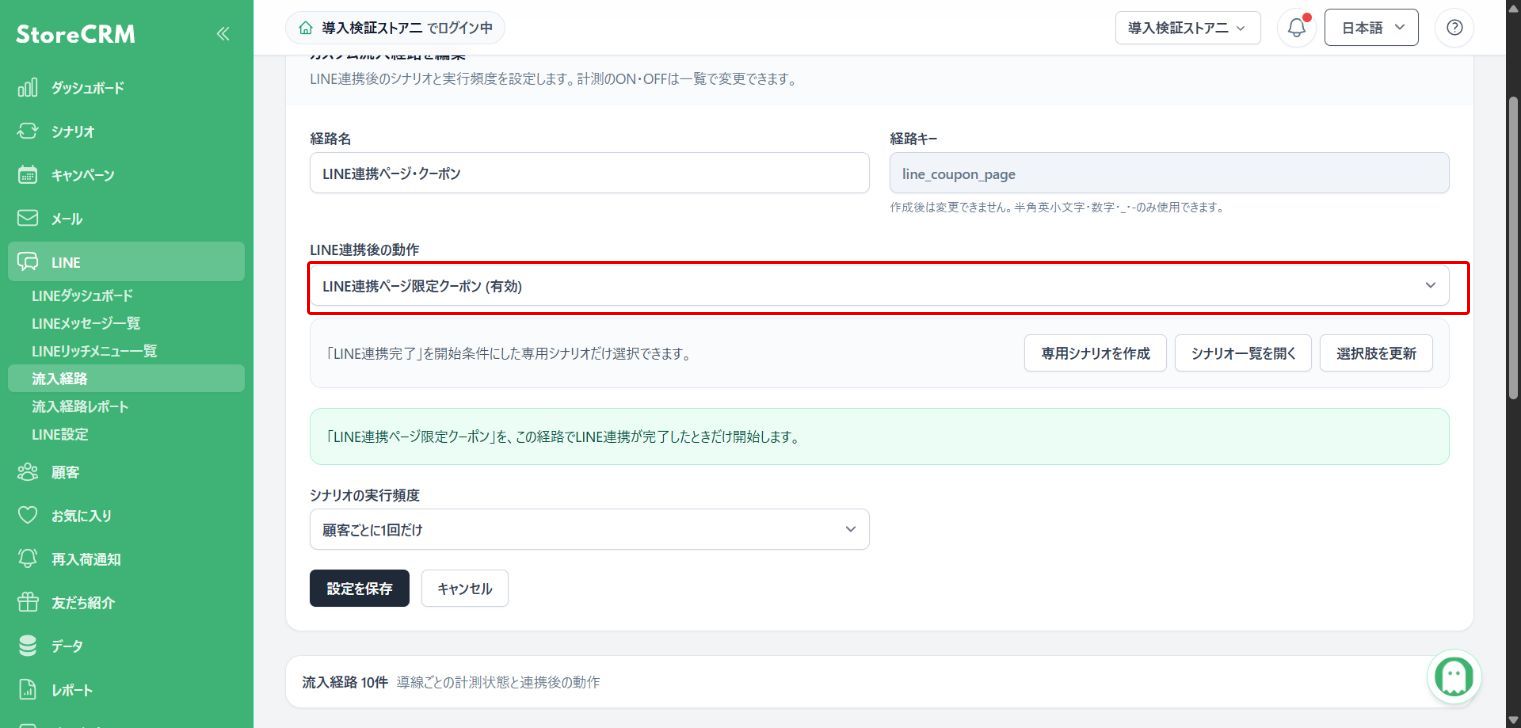Click the 再入荷通知 bell icon
This screenshot has width=1521, height=728.
(x=28, y=559)
